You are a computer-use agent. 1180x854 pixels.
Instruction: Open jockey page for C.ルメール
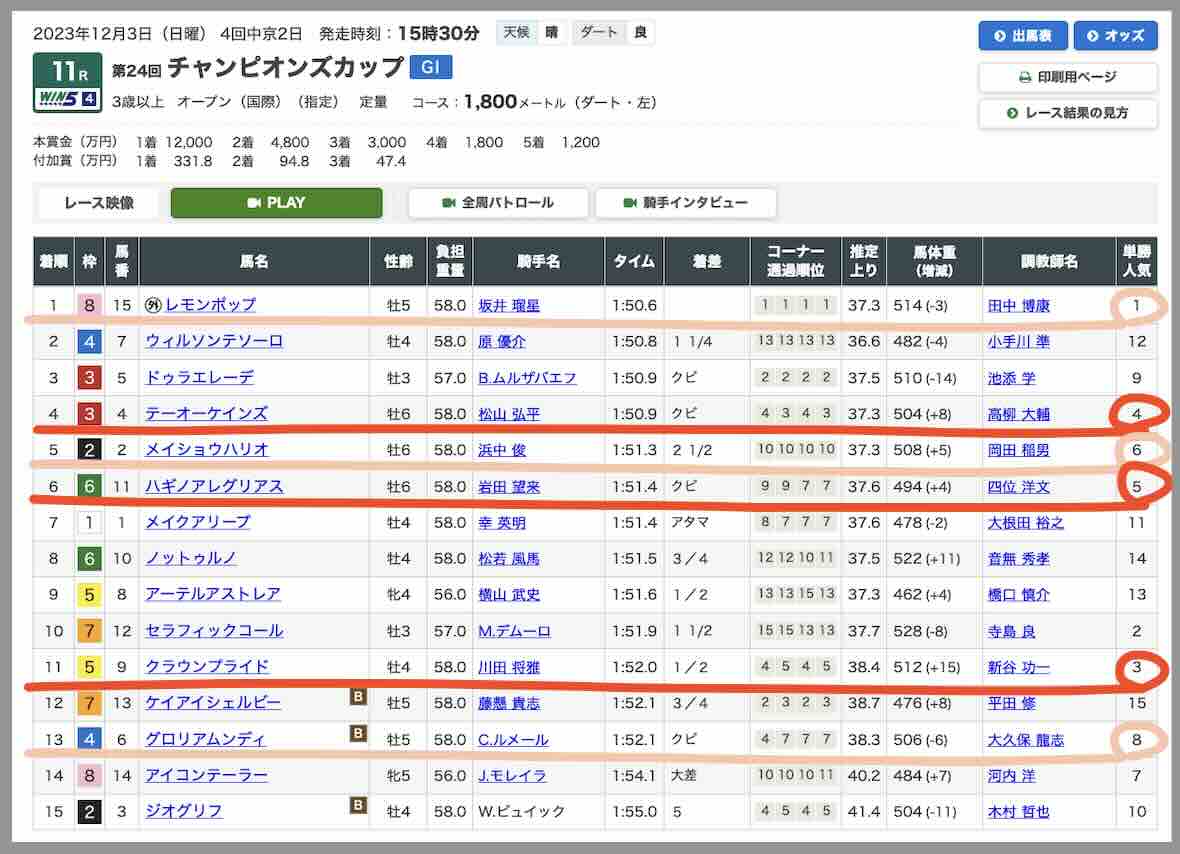point(513,740)
